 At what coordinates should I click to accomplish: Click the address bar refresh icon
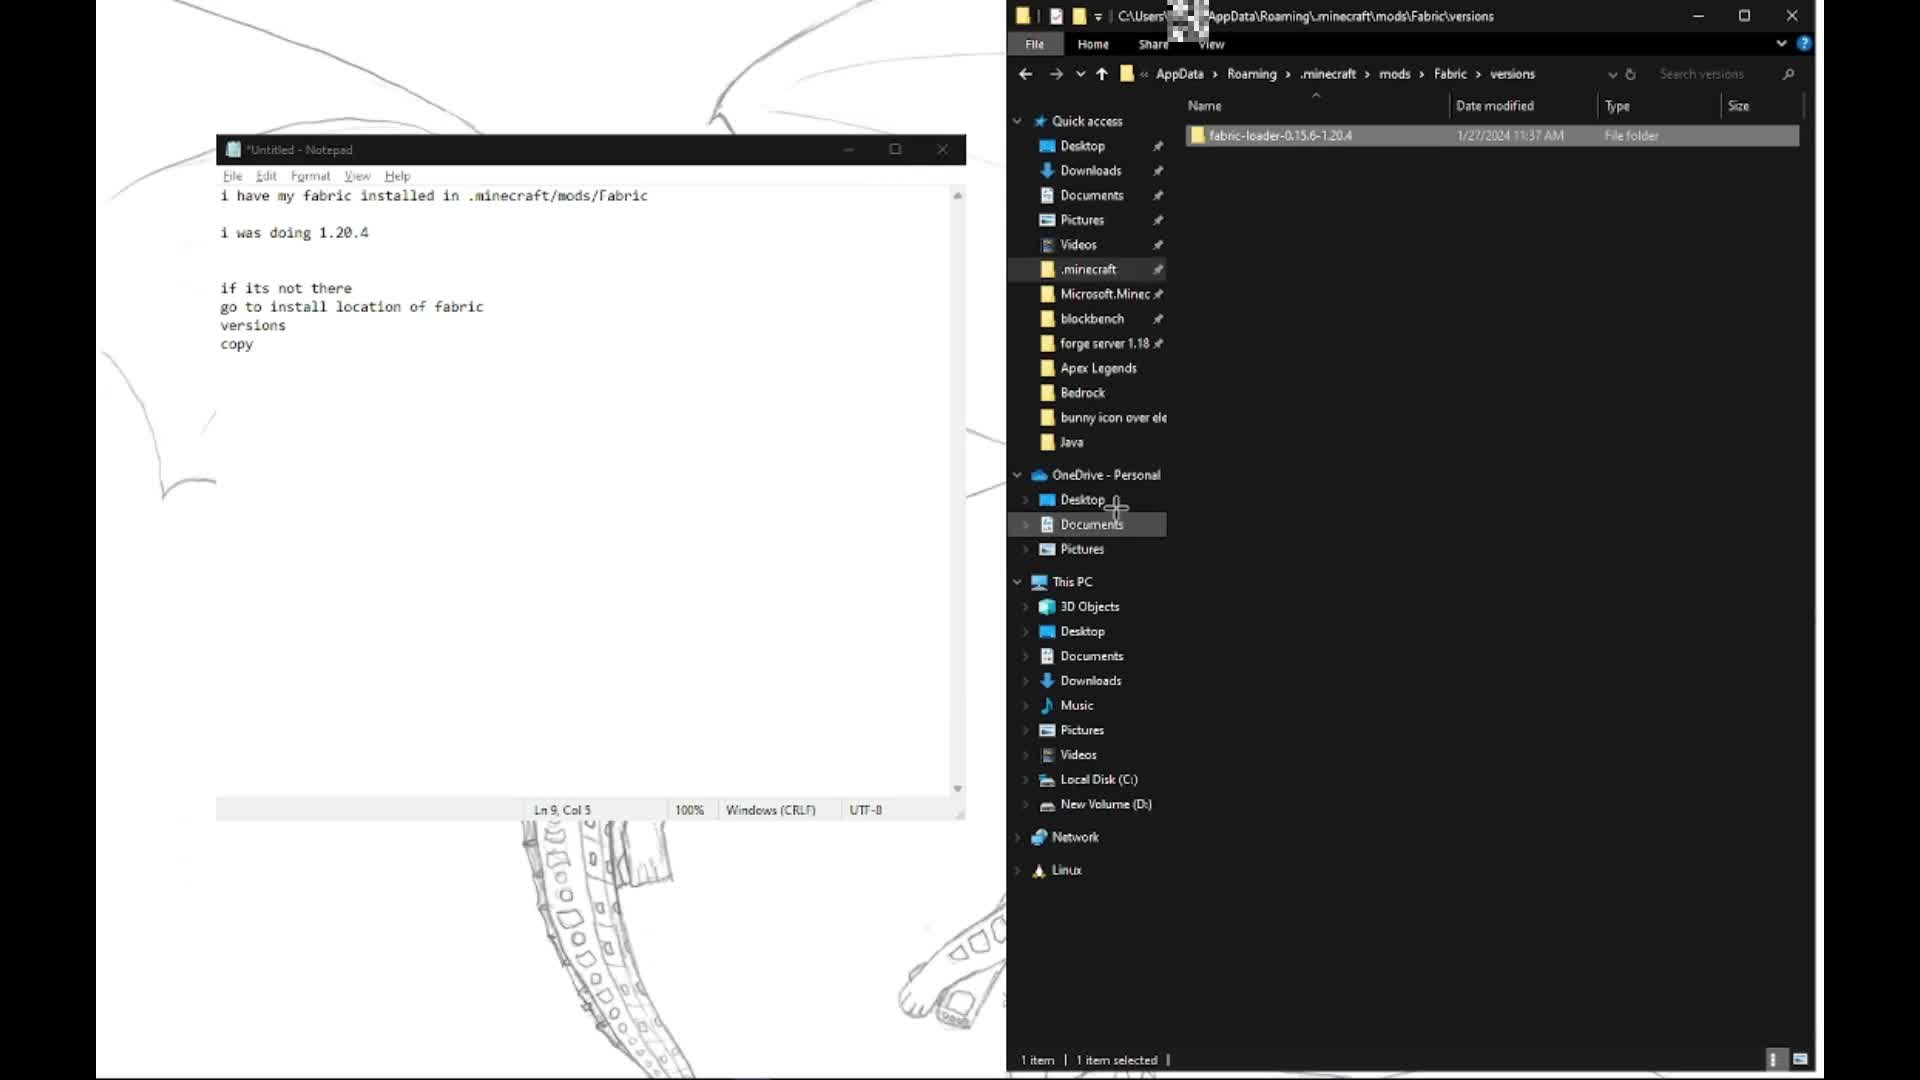(1631, 74)
